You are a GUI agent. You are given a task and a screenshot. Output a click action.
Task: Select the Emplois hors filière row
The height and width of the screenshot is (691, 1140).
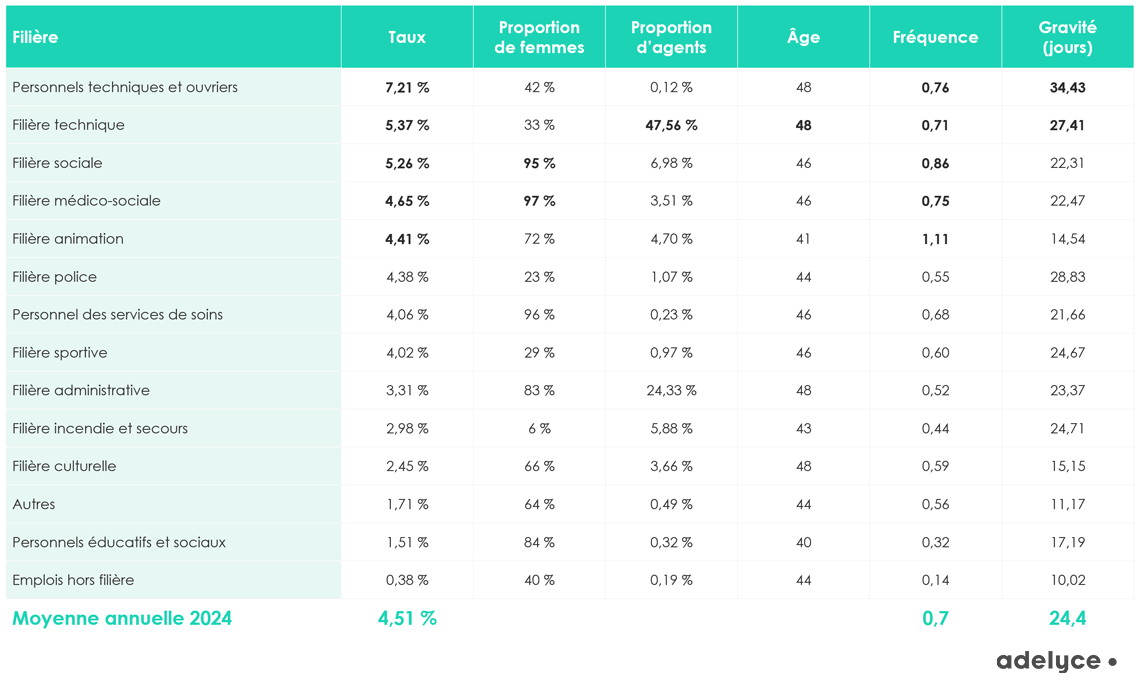73,580
